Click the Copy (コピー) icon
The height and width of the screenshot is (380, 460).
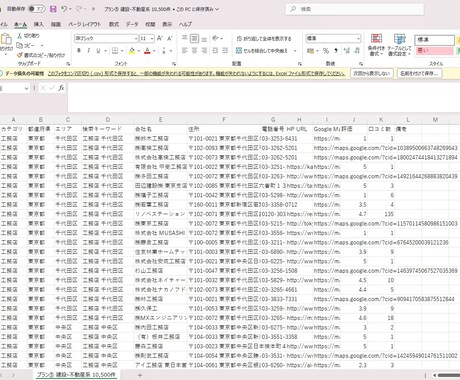pos(19,45)
